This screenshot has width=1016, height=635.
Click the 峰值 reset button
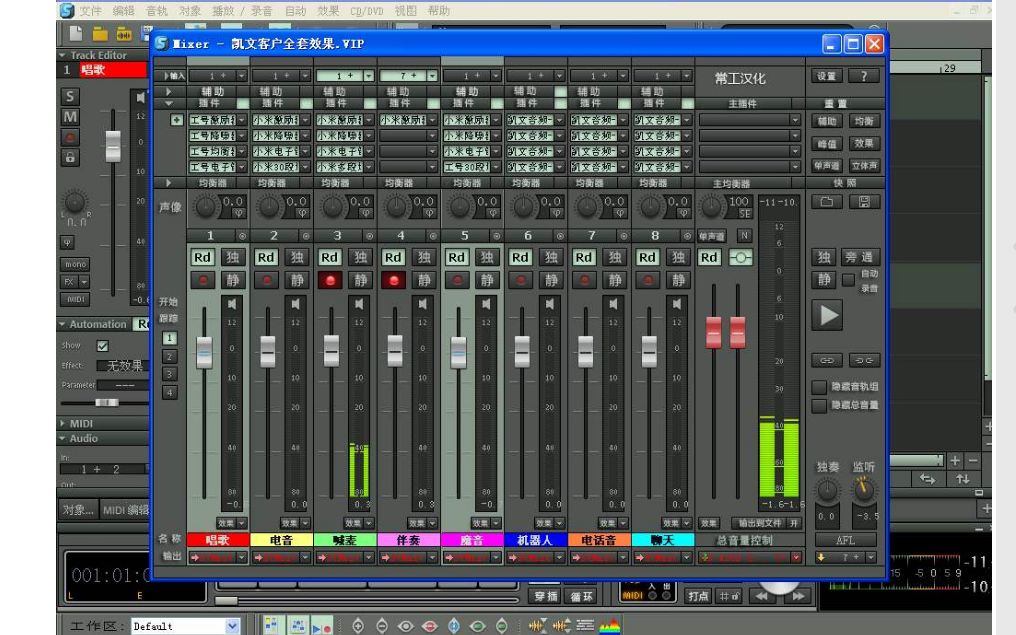point(827,143)
